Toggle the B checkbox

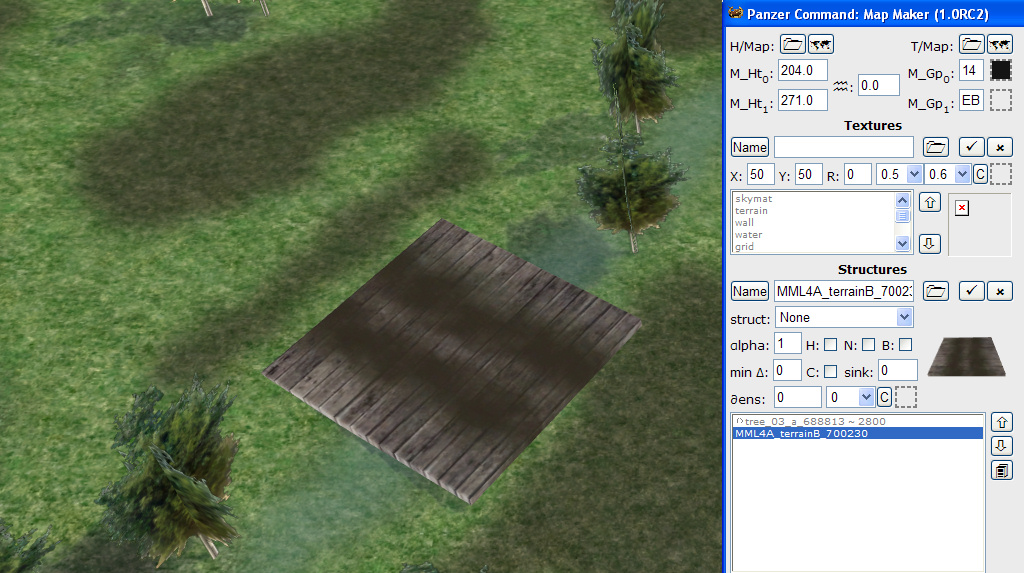906,345
